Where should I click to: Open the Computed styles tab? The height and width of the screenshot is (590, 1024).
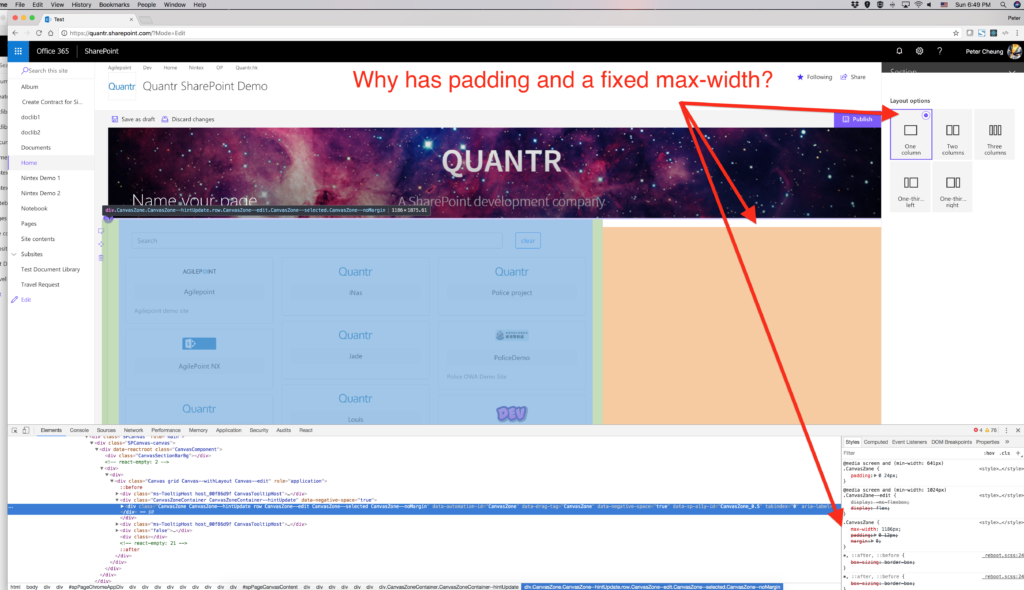(x=876, y=442)
